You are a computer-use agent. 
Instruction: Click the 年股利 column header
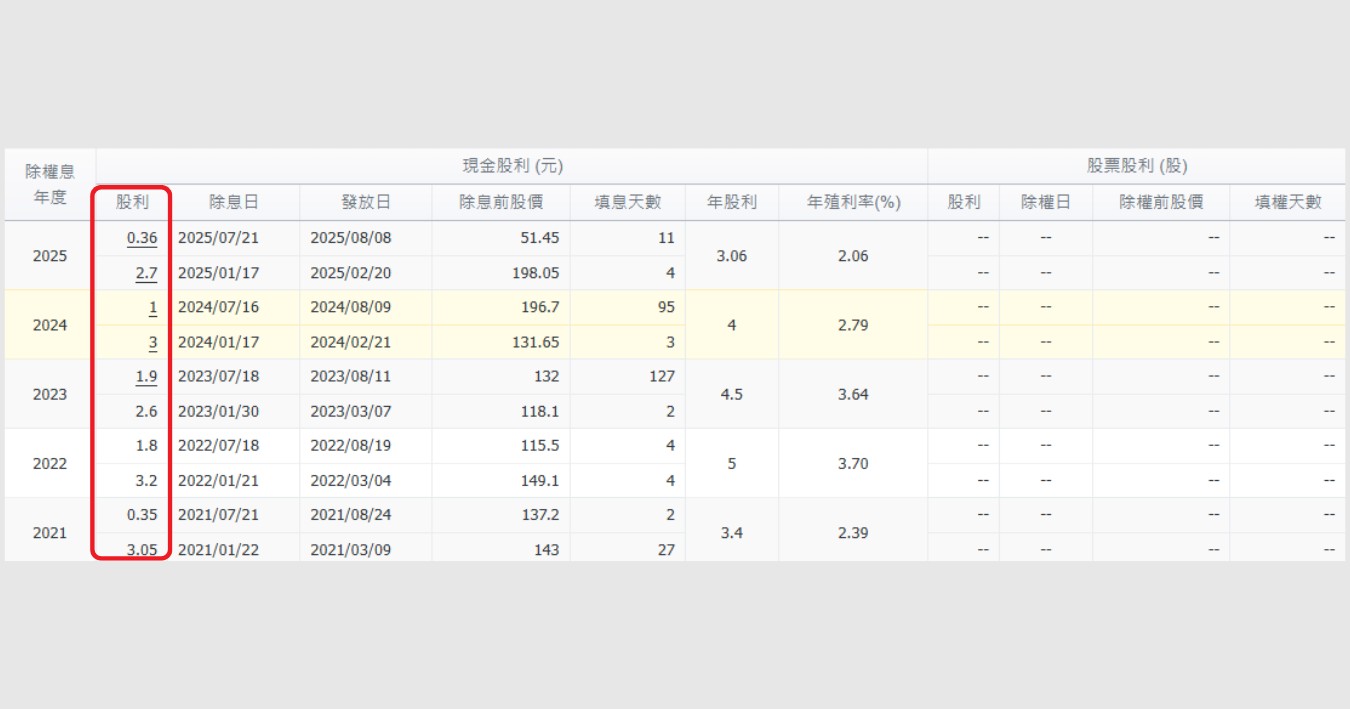(732, 202)
